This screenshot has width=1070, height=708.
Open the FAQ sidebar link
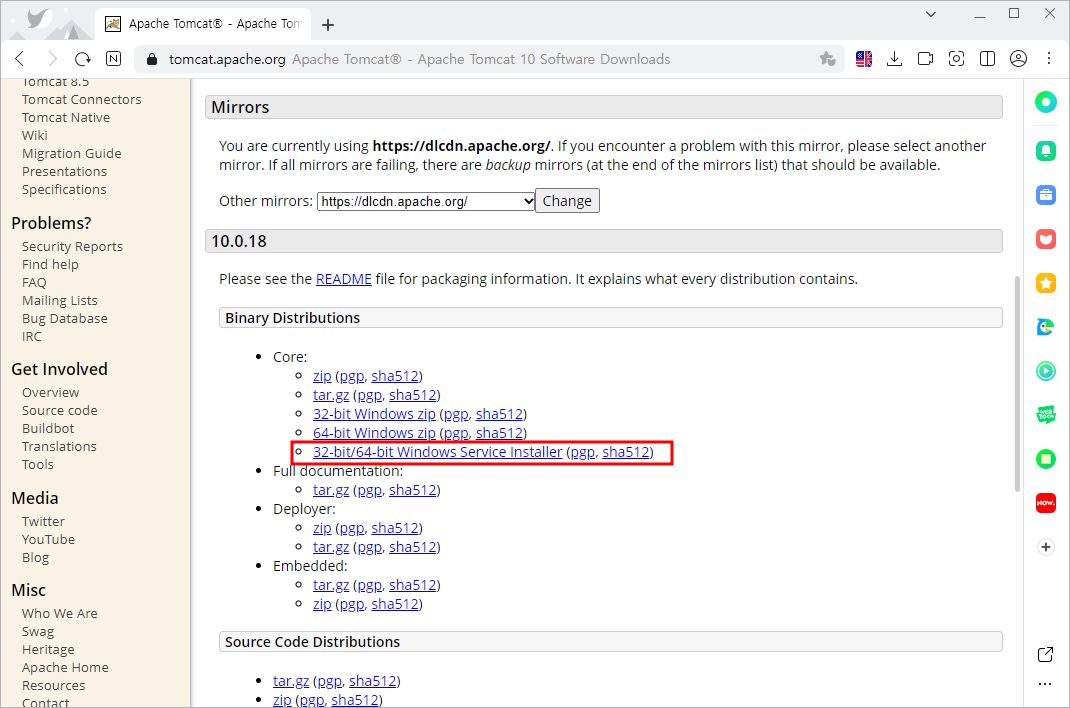pyautogui.click(x=34, y=282)
